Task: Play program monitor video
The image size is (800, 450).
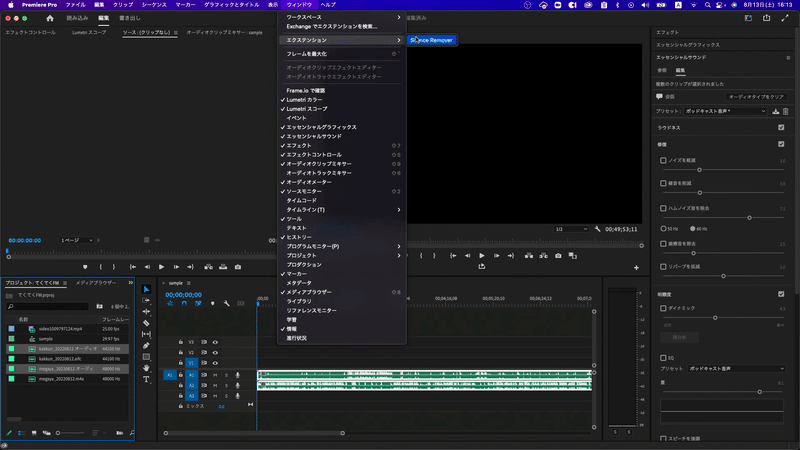Action: [482, 256]
